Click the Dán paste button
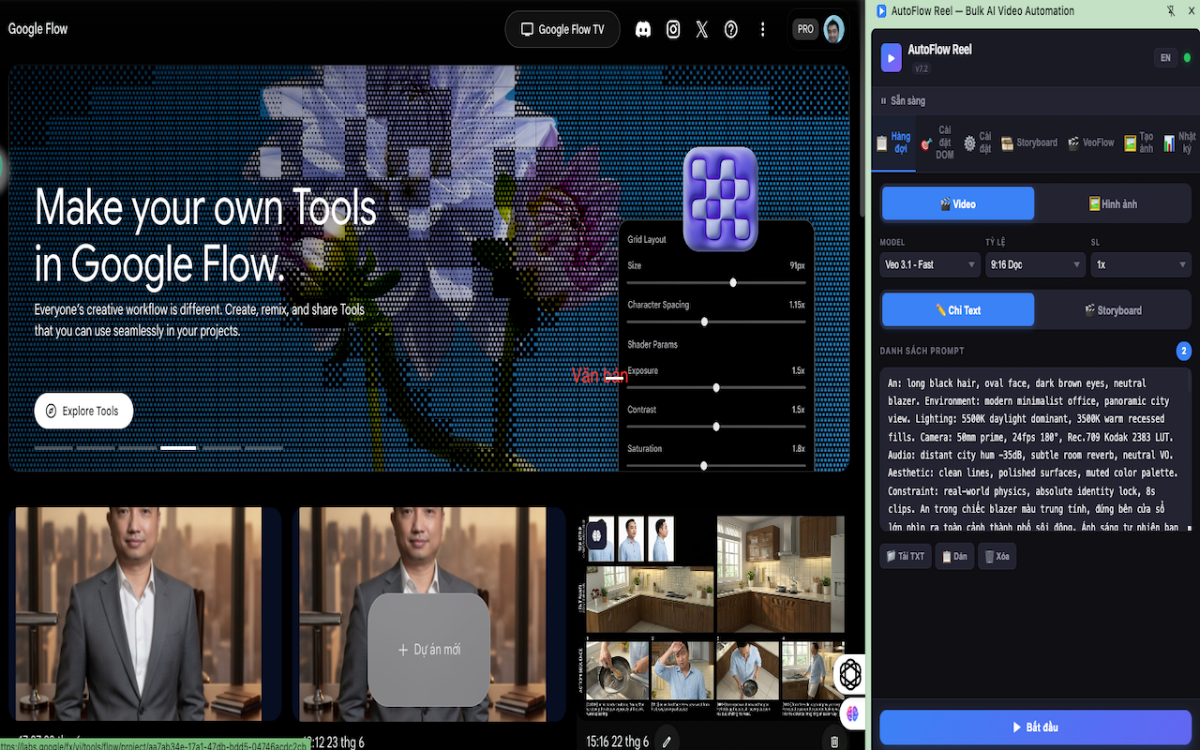The image size is (1200, 750). click(x=954, y=557)
